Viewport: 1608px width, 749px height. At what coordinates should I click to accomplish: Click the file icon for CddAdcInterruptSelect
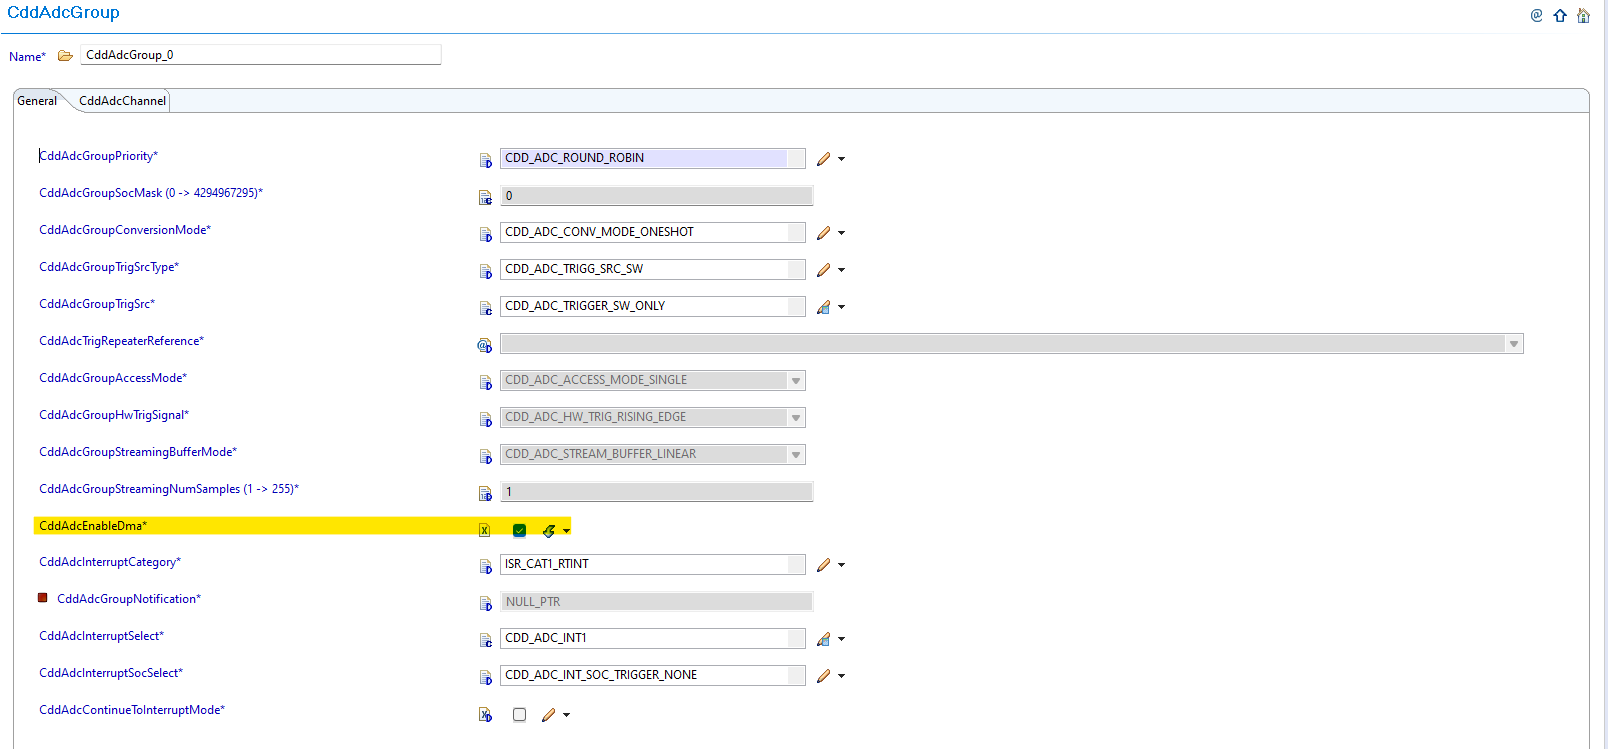485,640
